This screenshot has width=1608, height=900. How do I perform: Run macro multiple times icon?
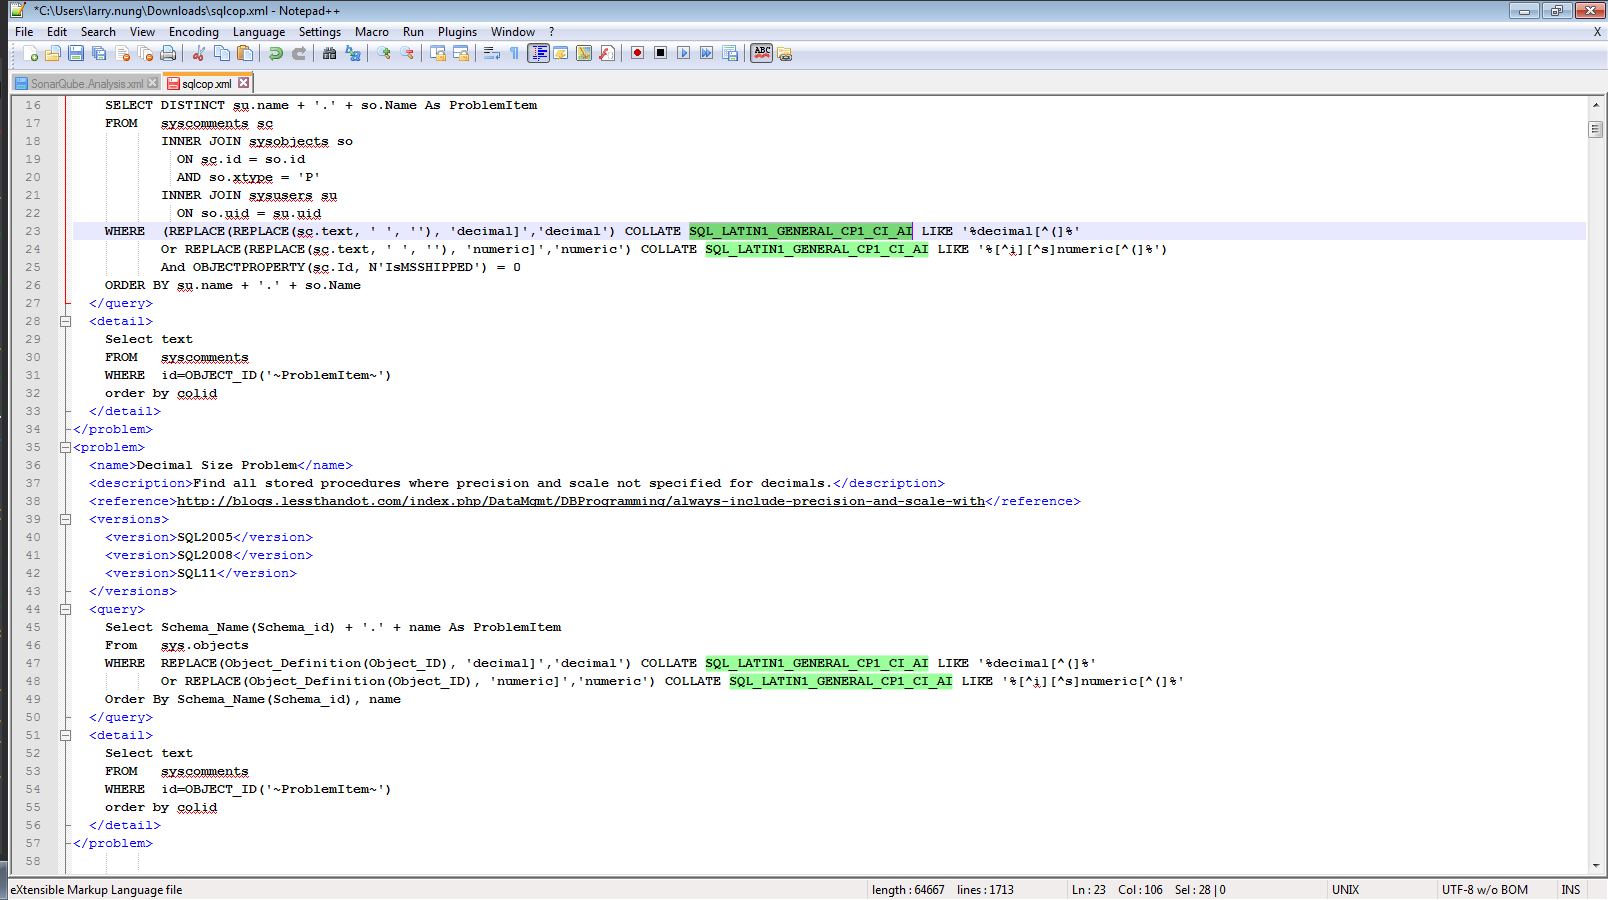[x=707, y=53]
